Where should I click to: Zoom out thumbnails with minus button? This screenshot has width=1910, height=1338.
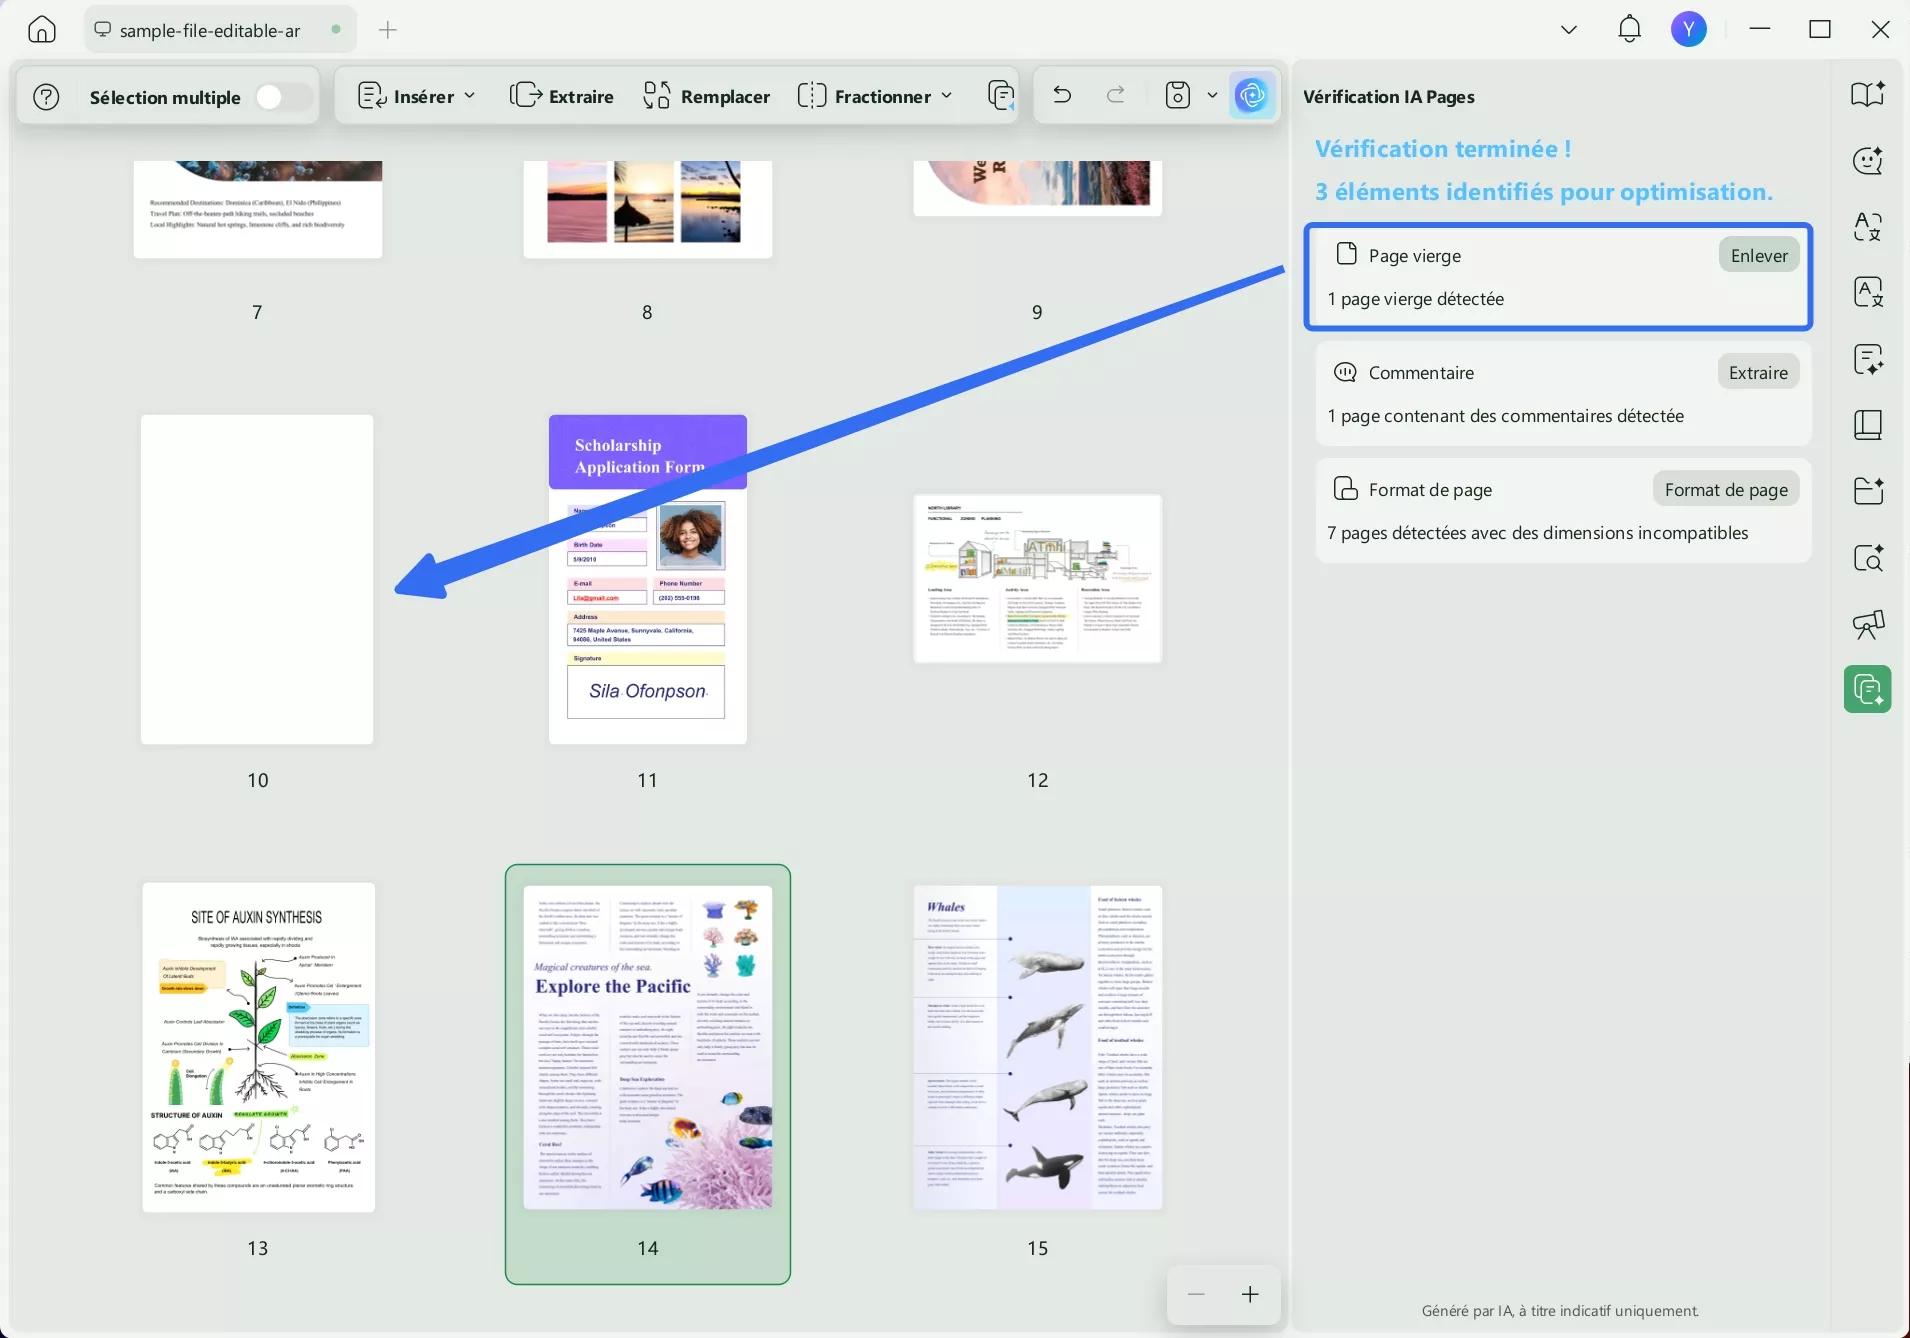(1196, 1295)
